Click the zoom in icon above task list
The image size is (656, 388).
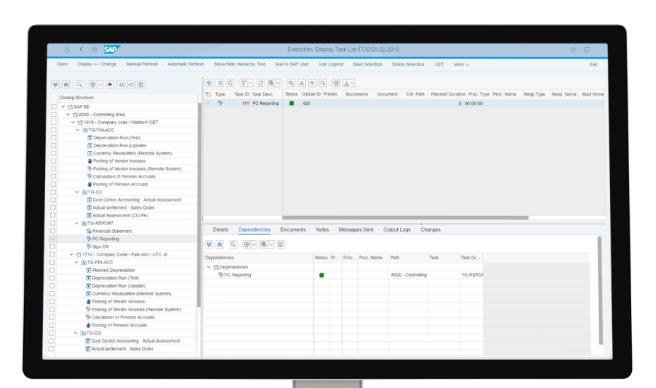291,83
